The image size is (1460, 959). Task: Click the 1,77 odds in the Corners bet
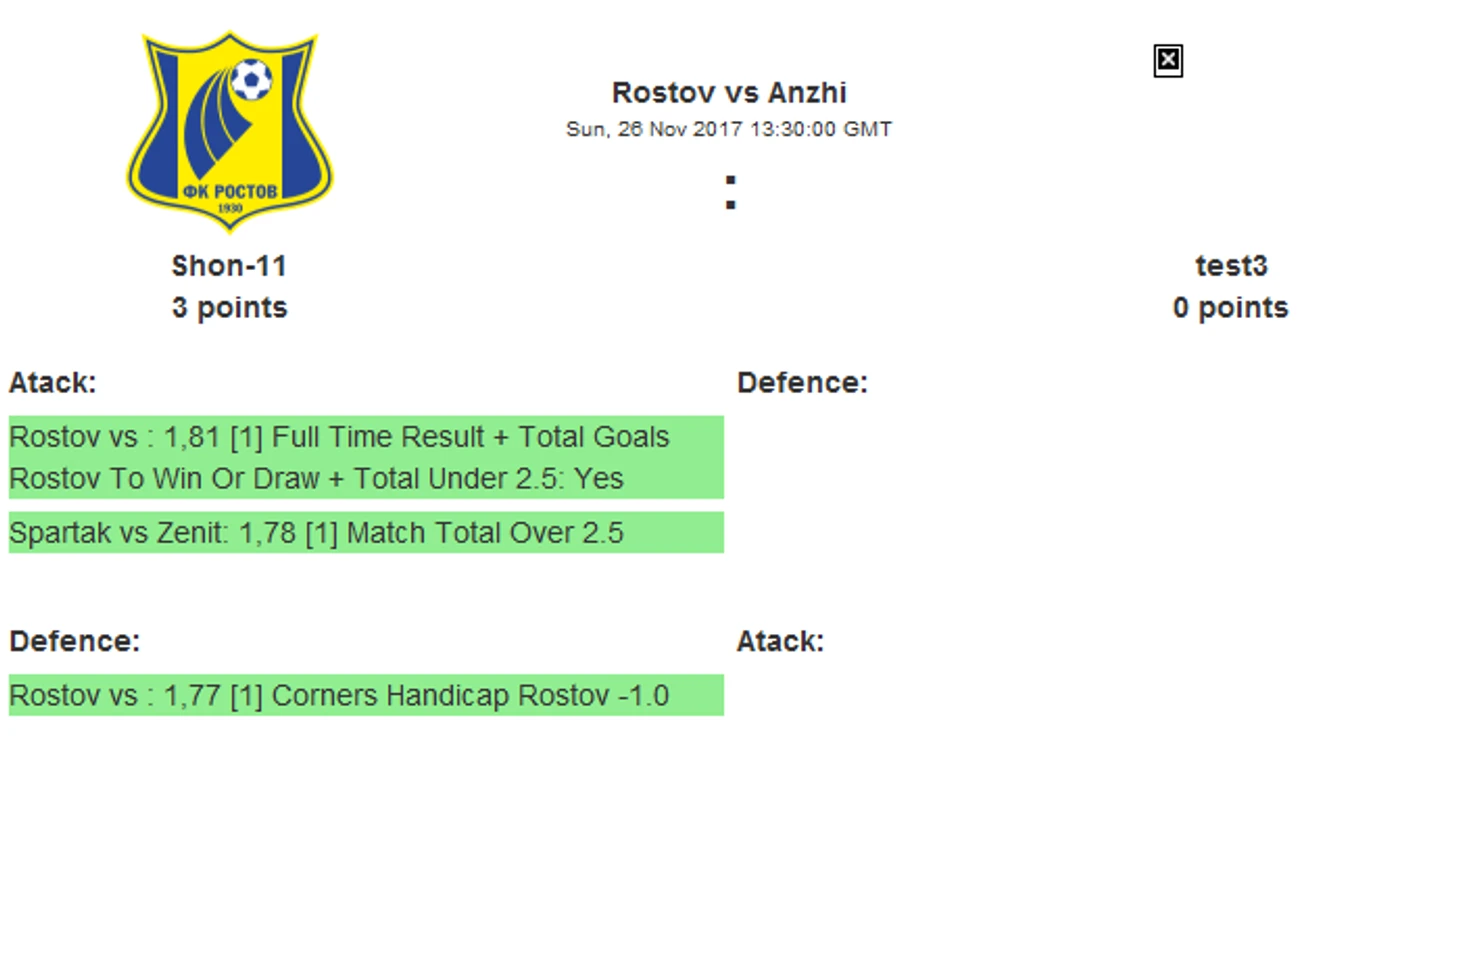pyautogui.click(x=192, y=696)
